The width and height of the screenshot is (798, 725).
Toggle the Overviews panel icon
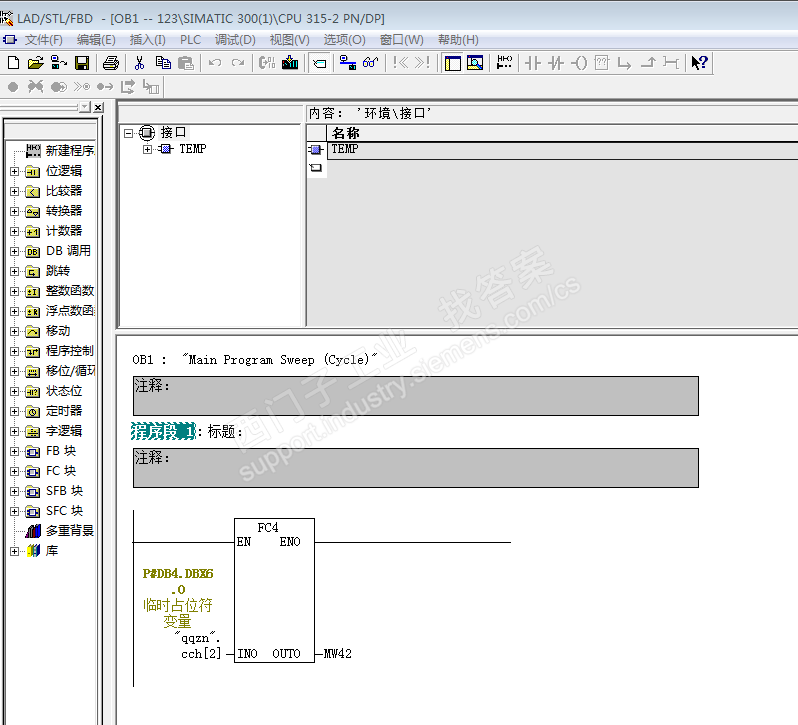(452, 63)
